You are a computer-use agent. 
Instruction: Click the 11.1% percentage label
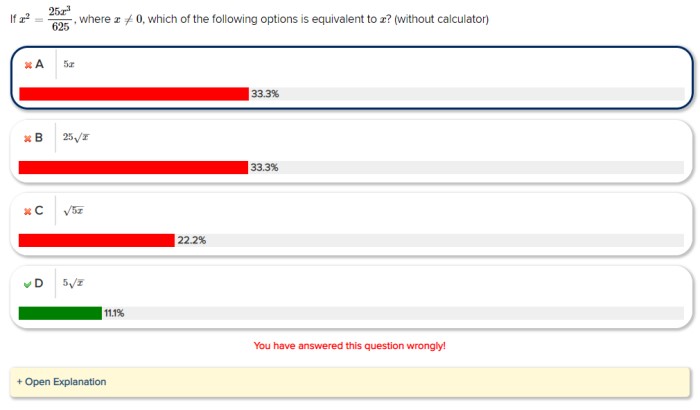(114, 313)
